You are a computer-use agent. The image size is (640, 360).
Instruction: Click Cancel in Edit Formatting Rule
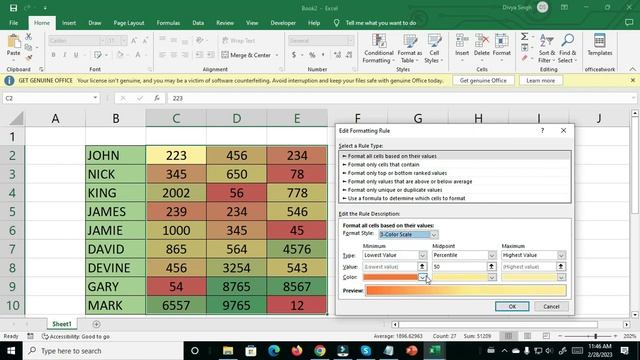pos(551,307)
